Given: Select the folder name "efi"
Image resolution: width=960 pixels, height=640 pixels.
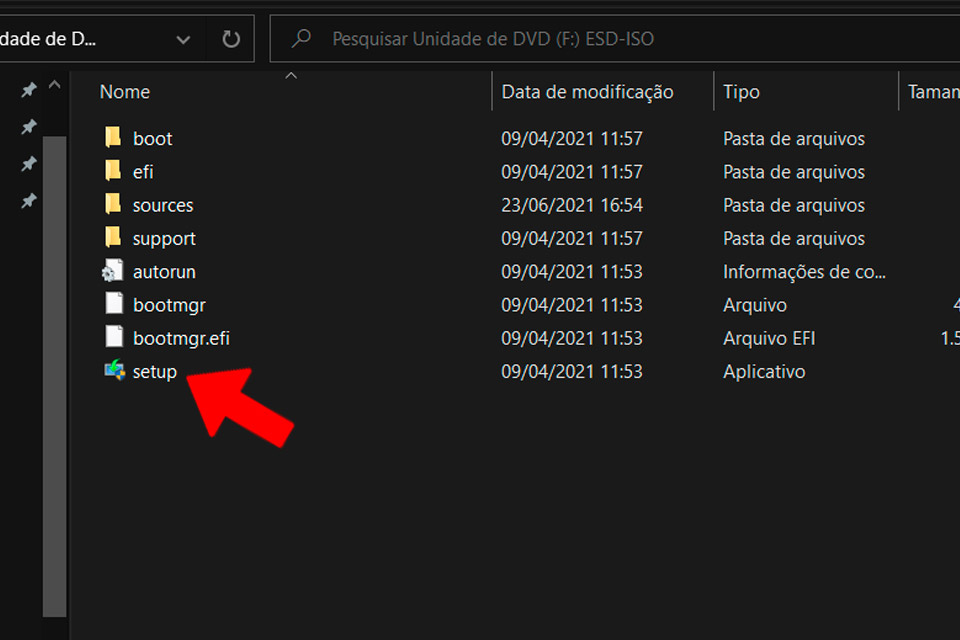Looking at the screenshot, I should point(143,171).
